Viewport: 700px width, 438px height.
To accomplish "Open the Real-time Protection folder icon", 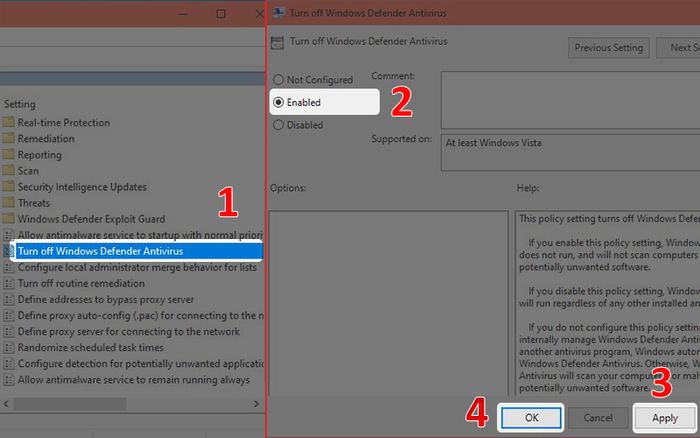I will 8,122.
